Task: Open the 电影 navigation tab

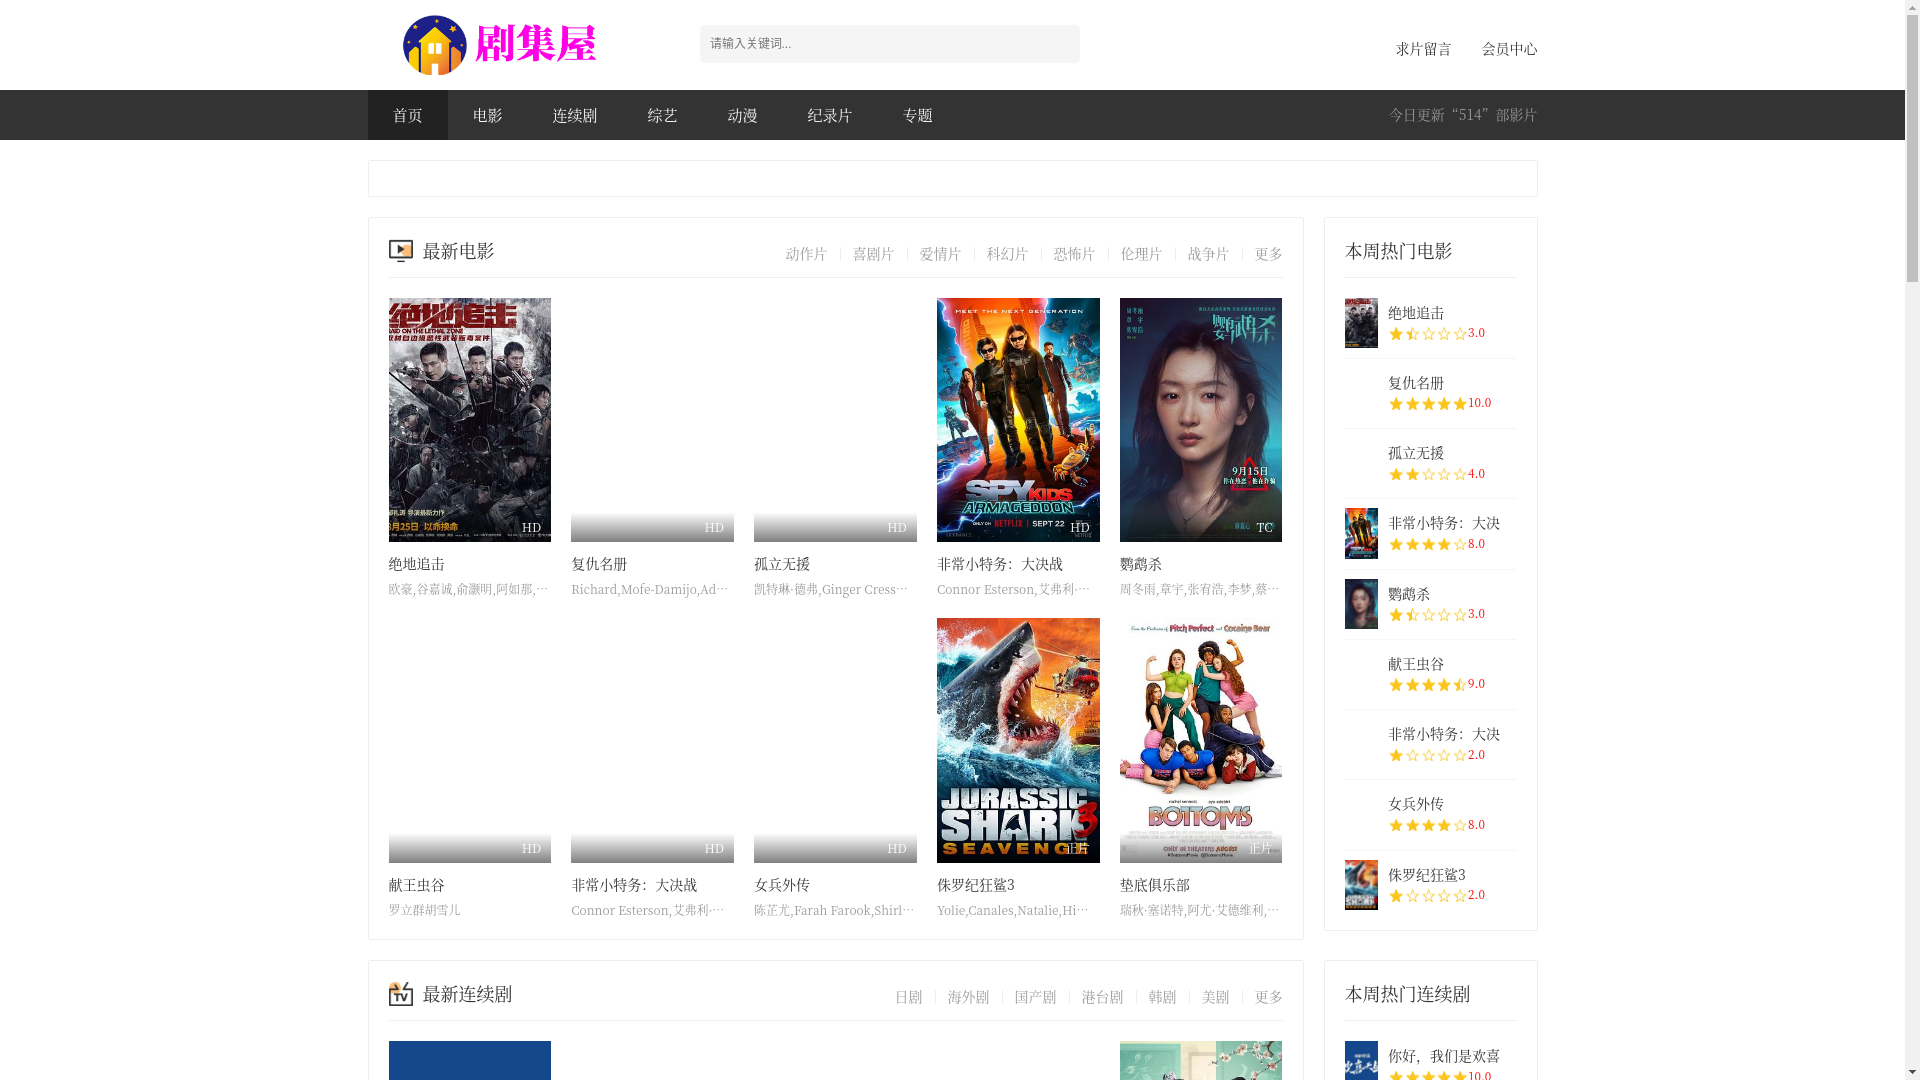Action: [487, 115]
